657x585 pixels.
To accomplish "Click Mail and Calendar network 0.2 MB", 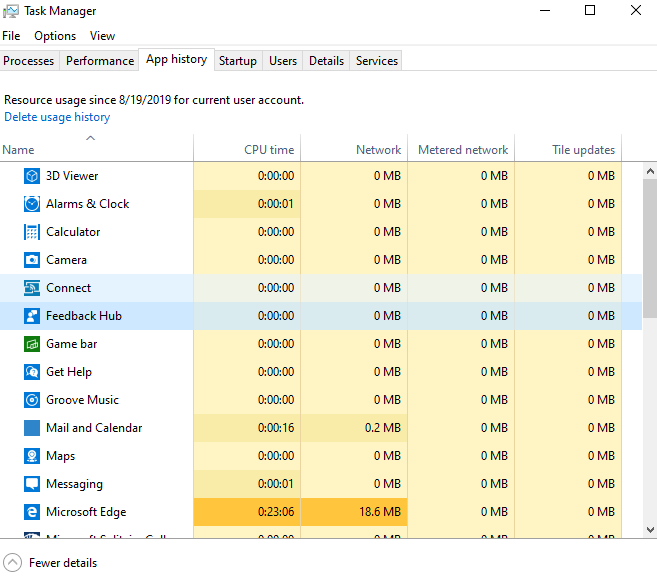I will point(354,428).
